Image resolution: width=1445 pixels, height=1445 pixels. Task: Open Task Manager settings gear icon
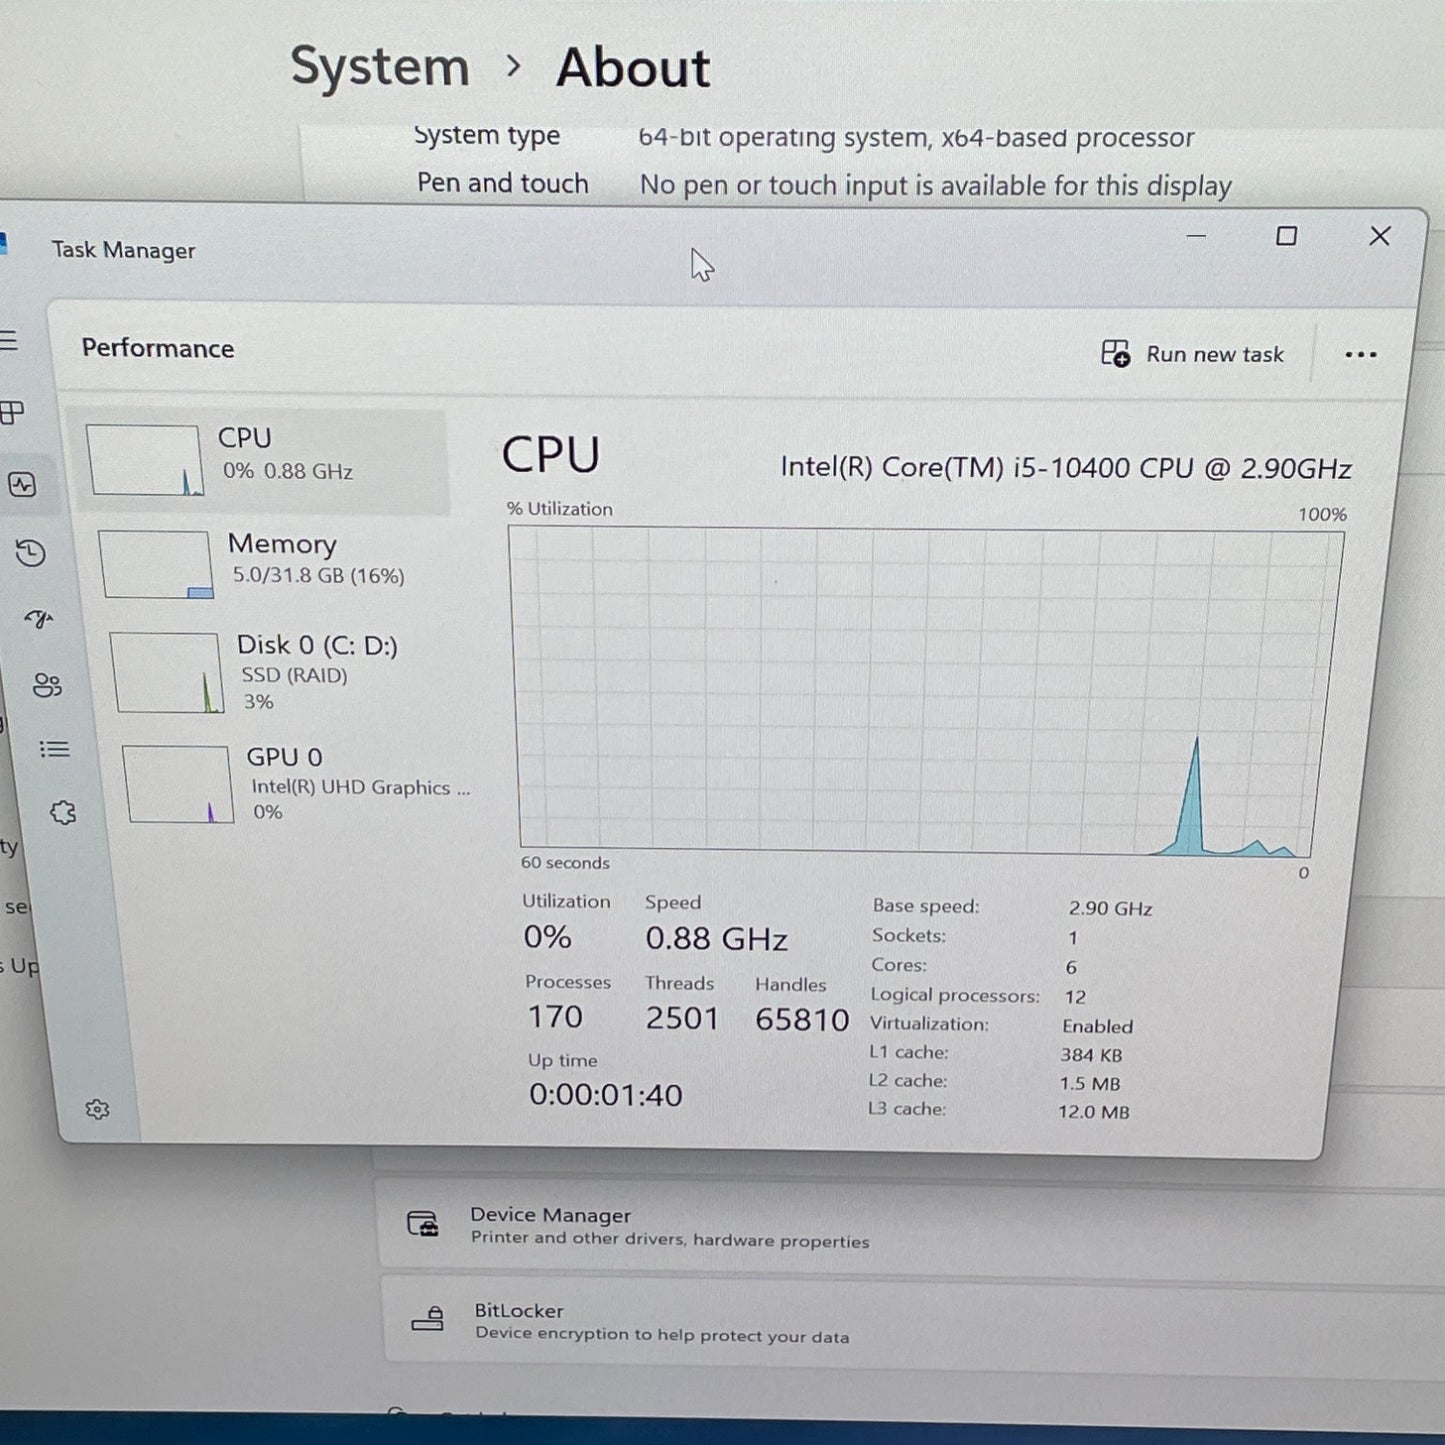pyautogui.click(x=97, y=1109)
